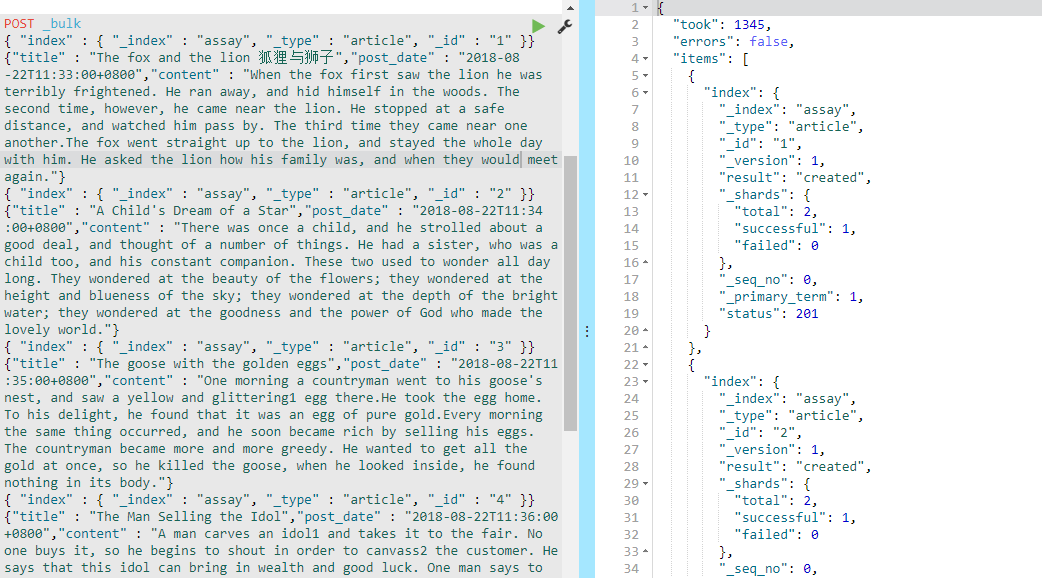The image size is (1042, 578).
Task: Open the wrench options menu
Action: [564, 27]
